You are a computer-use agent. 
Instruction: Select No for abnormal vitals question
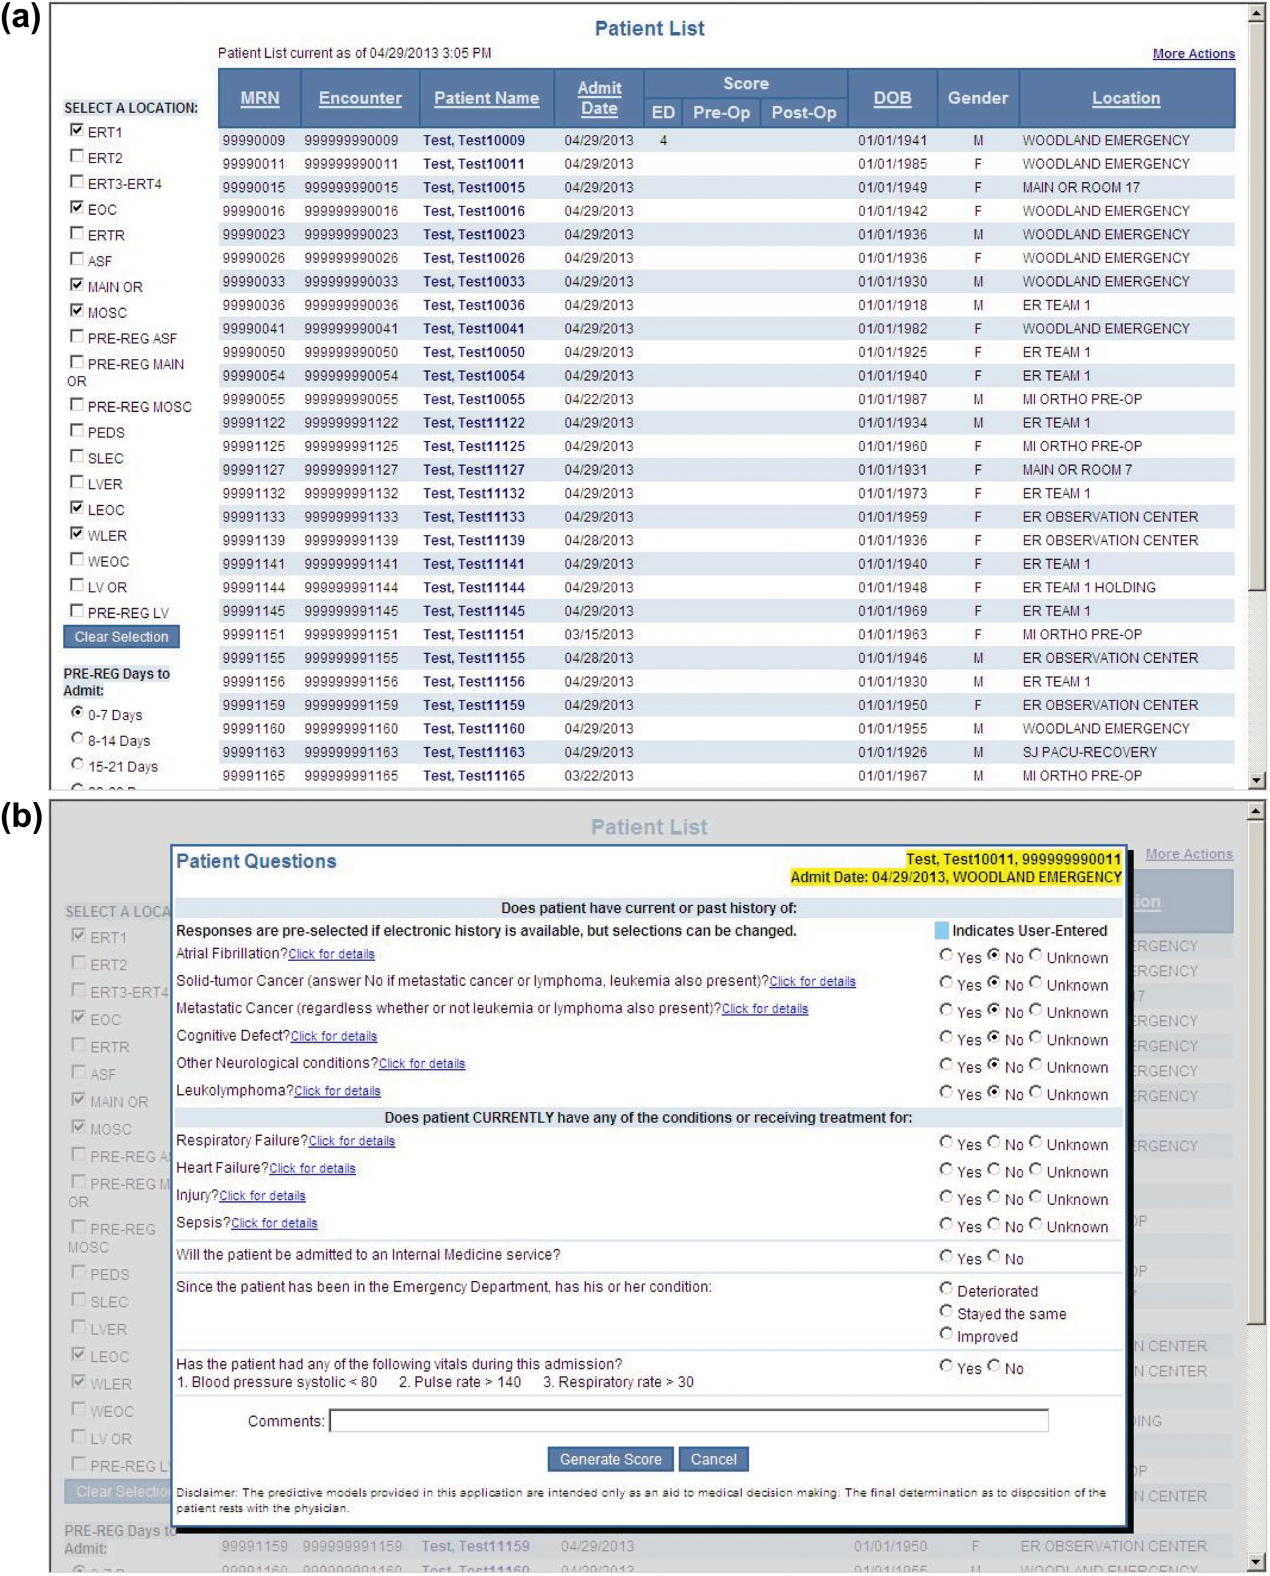point(994,1367)
